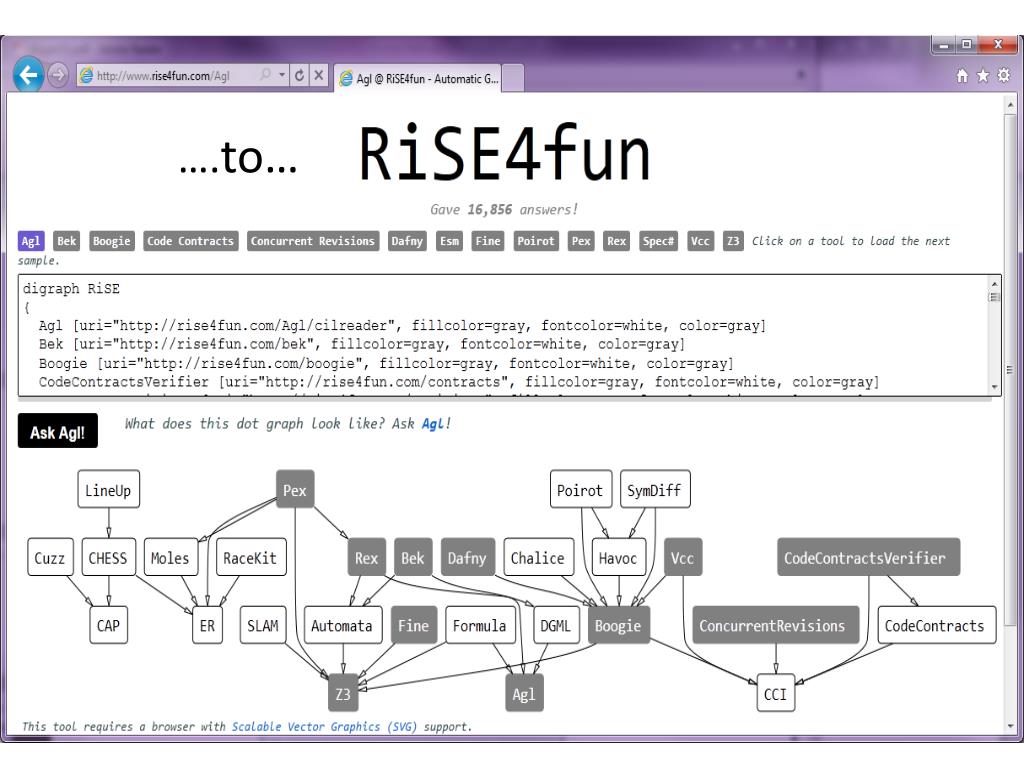Click the CHESS graph node

tap(108, 557)
